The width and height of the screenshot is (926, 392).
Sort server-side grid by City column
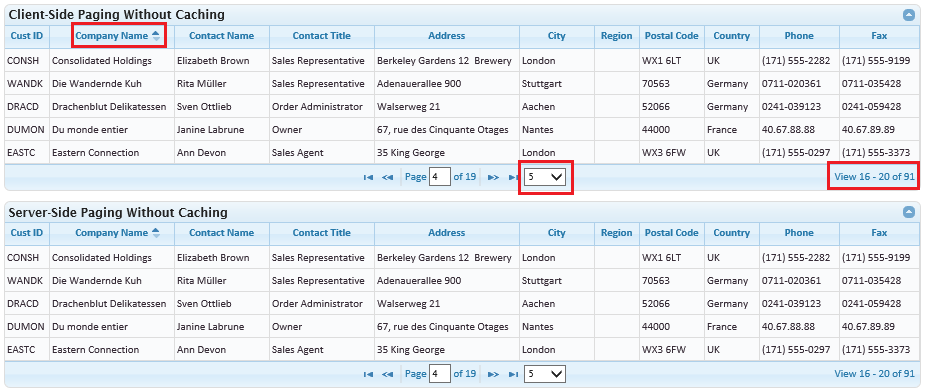click(x=556, y=233)
